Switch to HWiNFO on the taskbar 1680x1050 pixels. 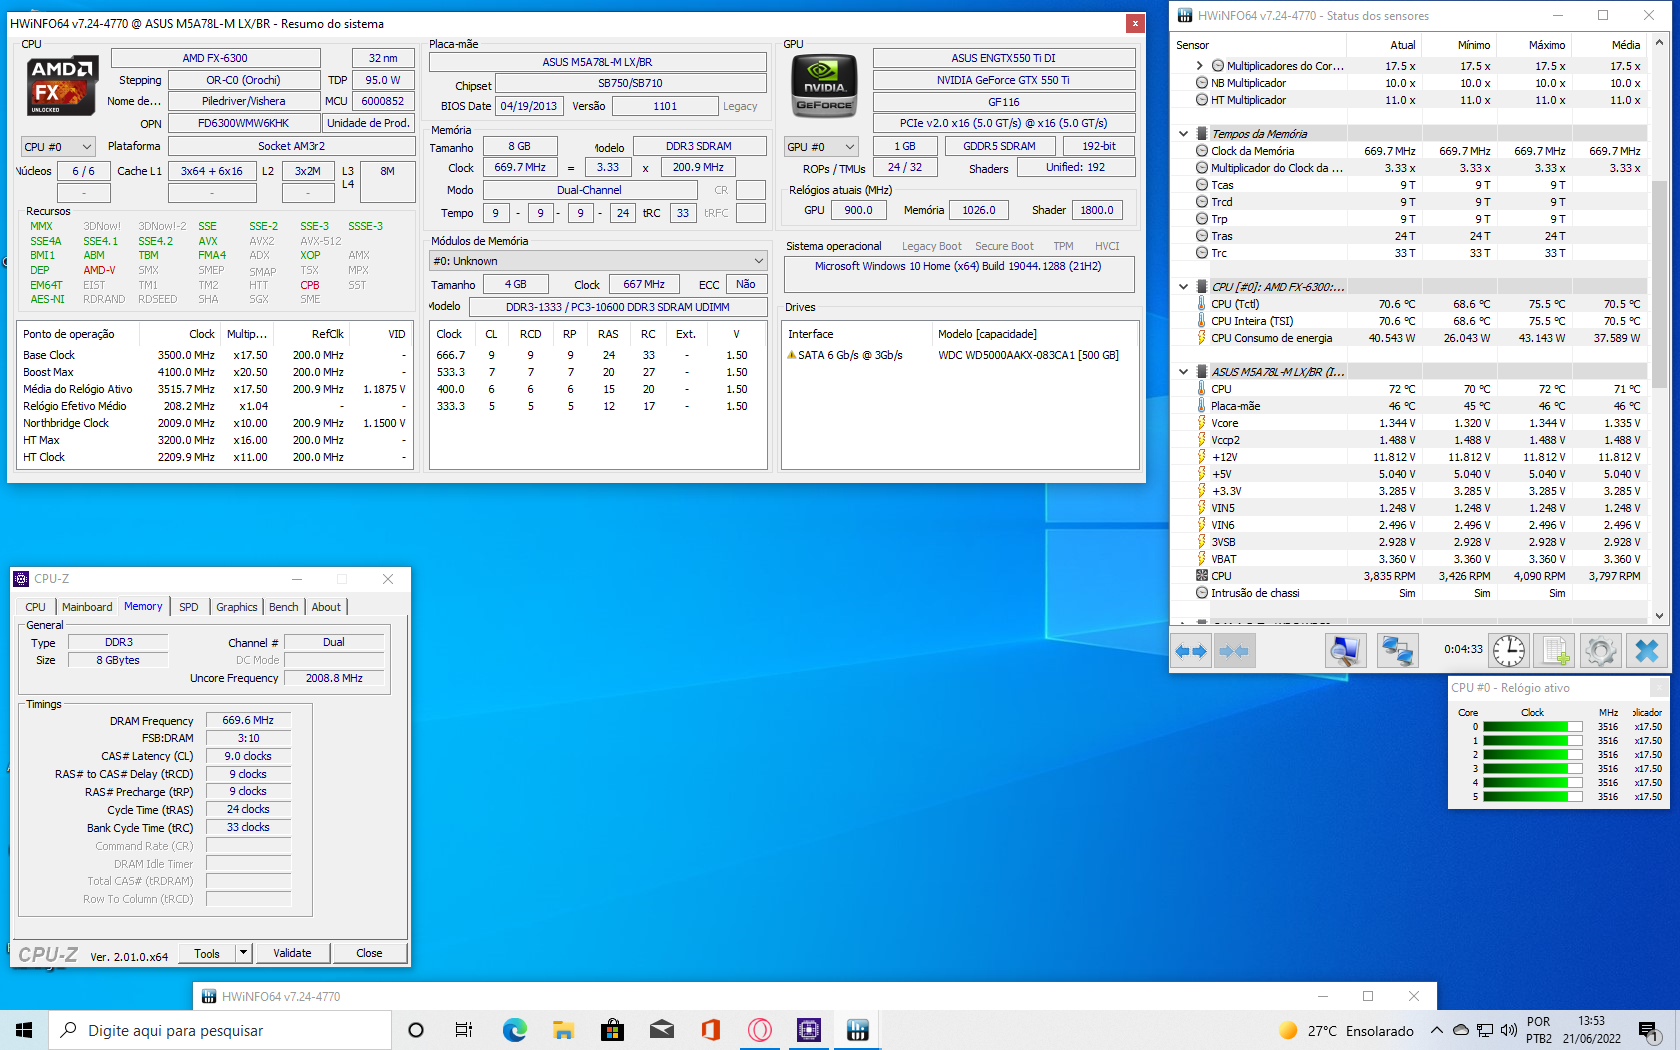coord(858,1030)
